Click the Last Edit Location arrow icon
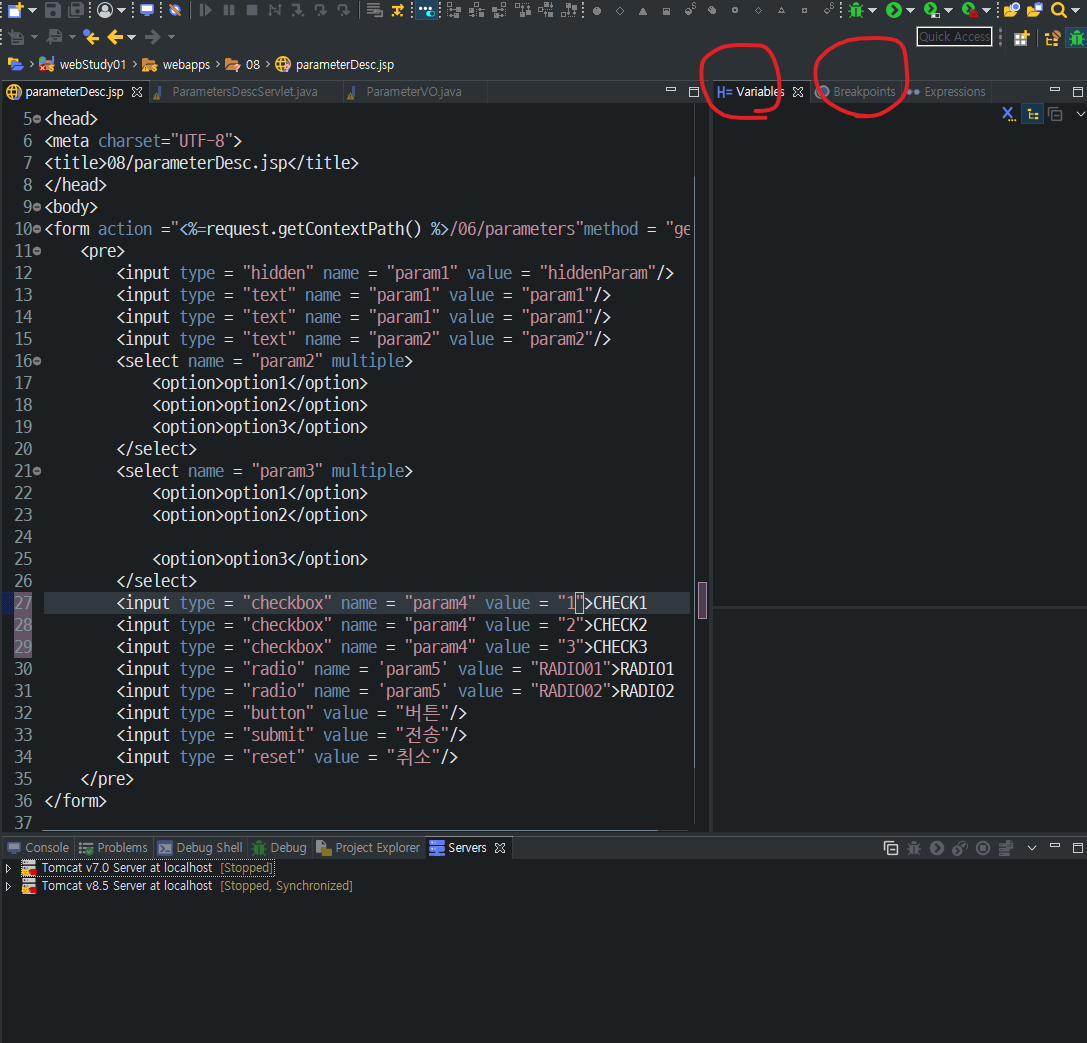 point(91,37)
